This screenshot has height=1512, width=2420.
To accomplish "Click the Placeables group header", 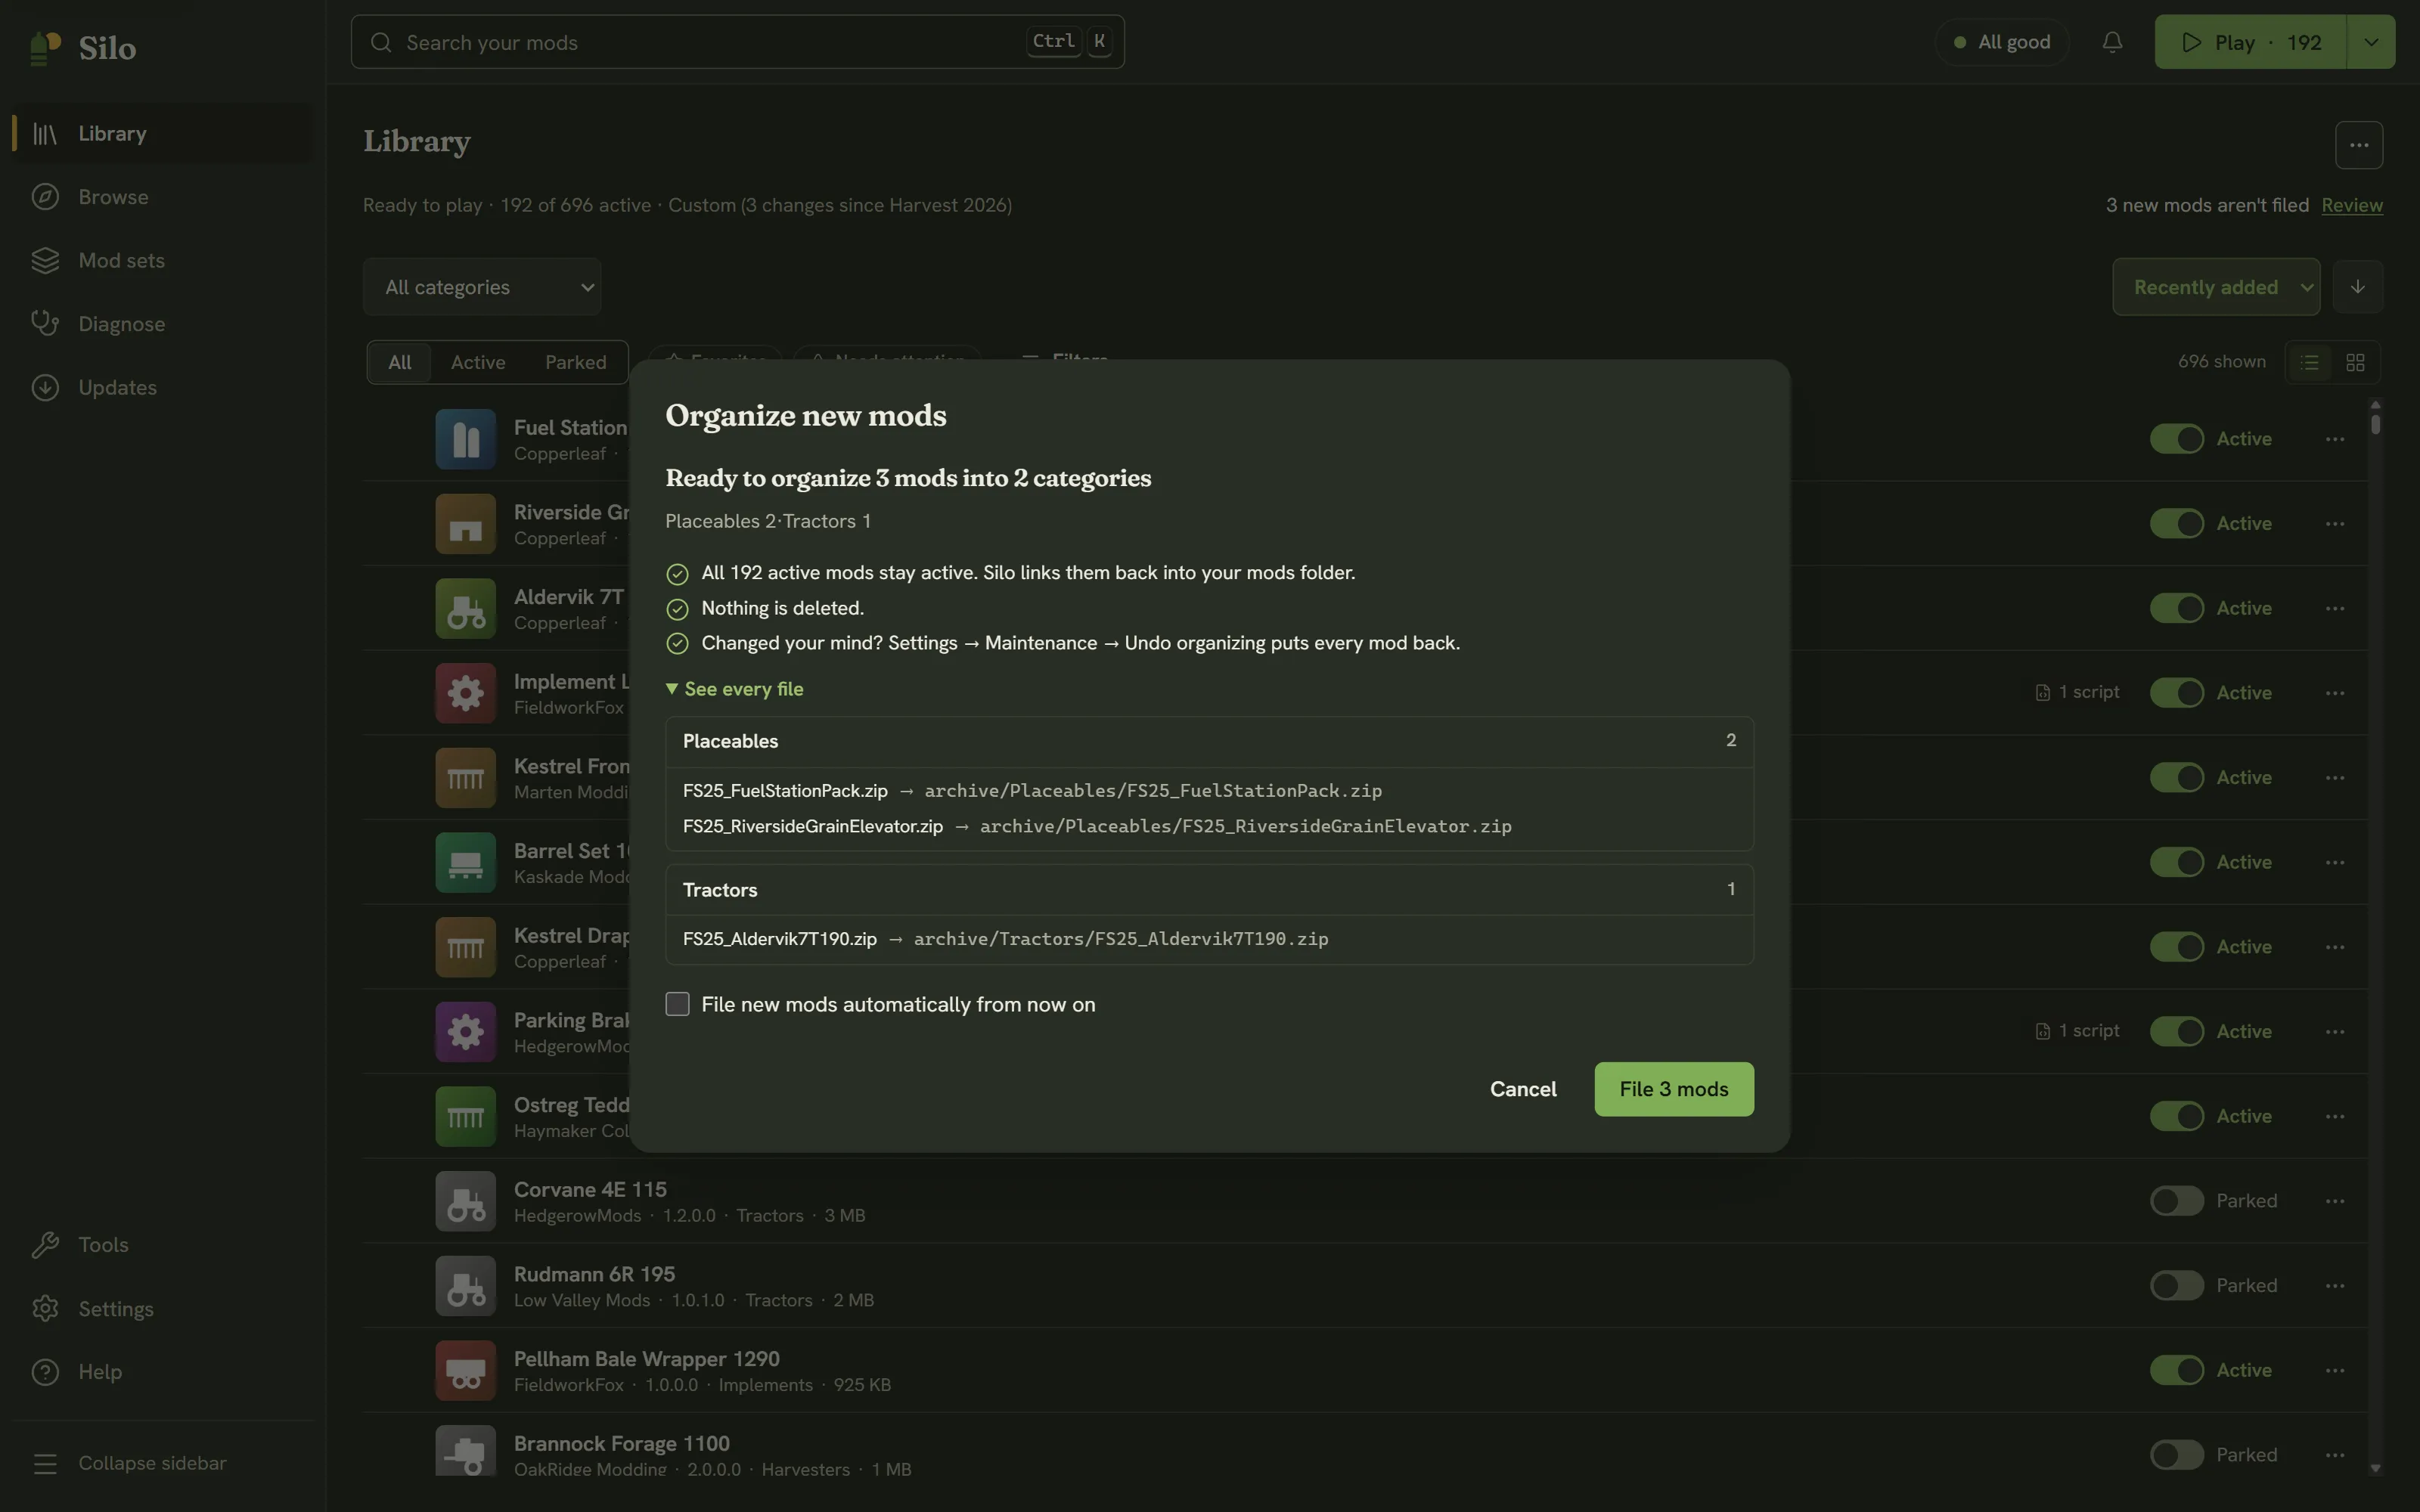I will click(1209, 742).
